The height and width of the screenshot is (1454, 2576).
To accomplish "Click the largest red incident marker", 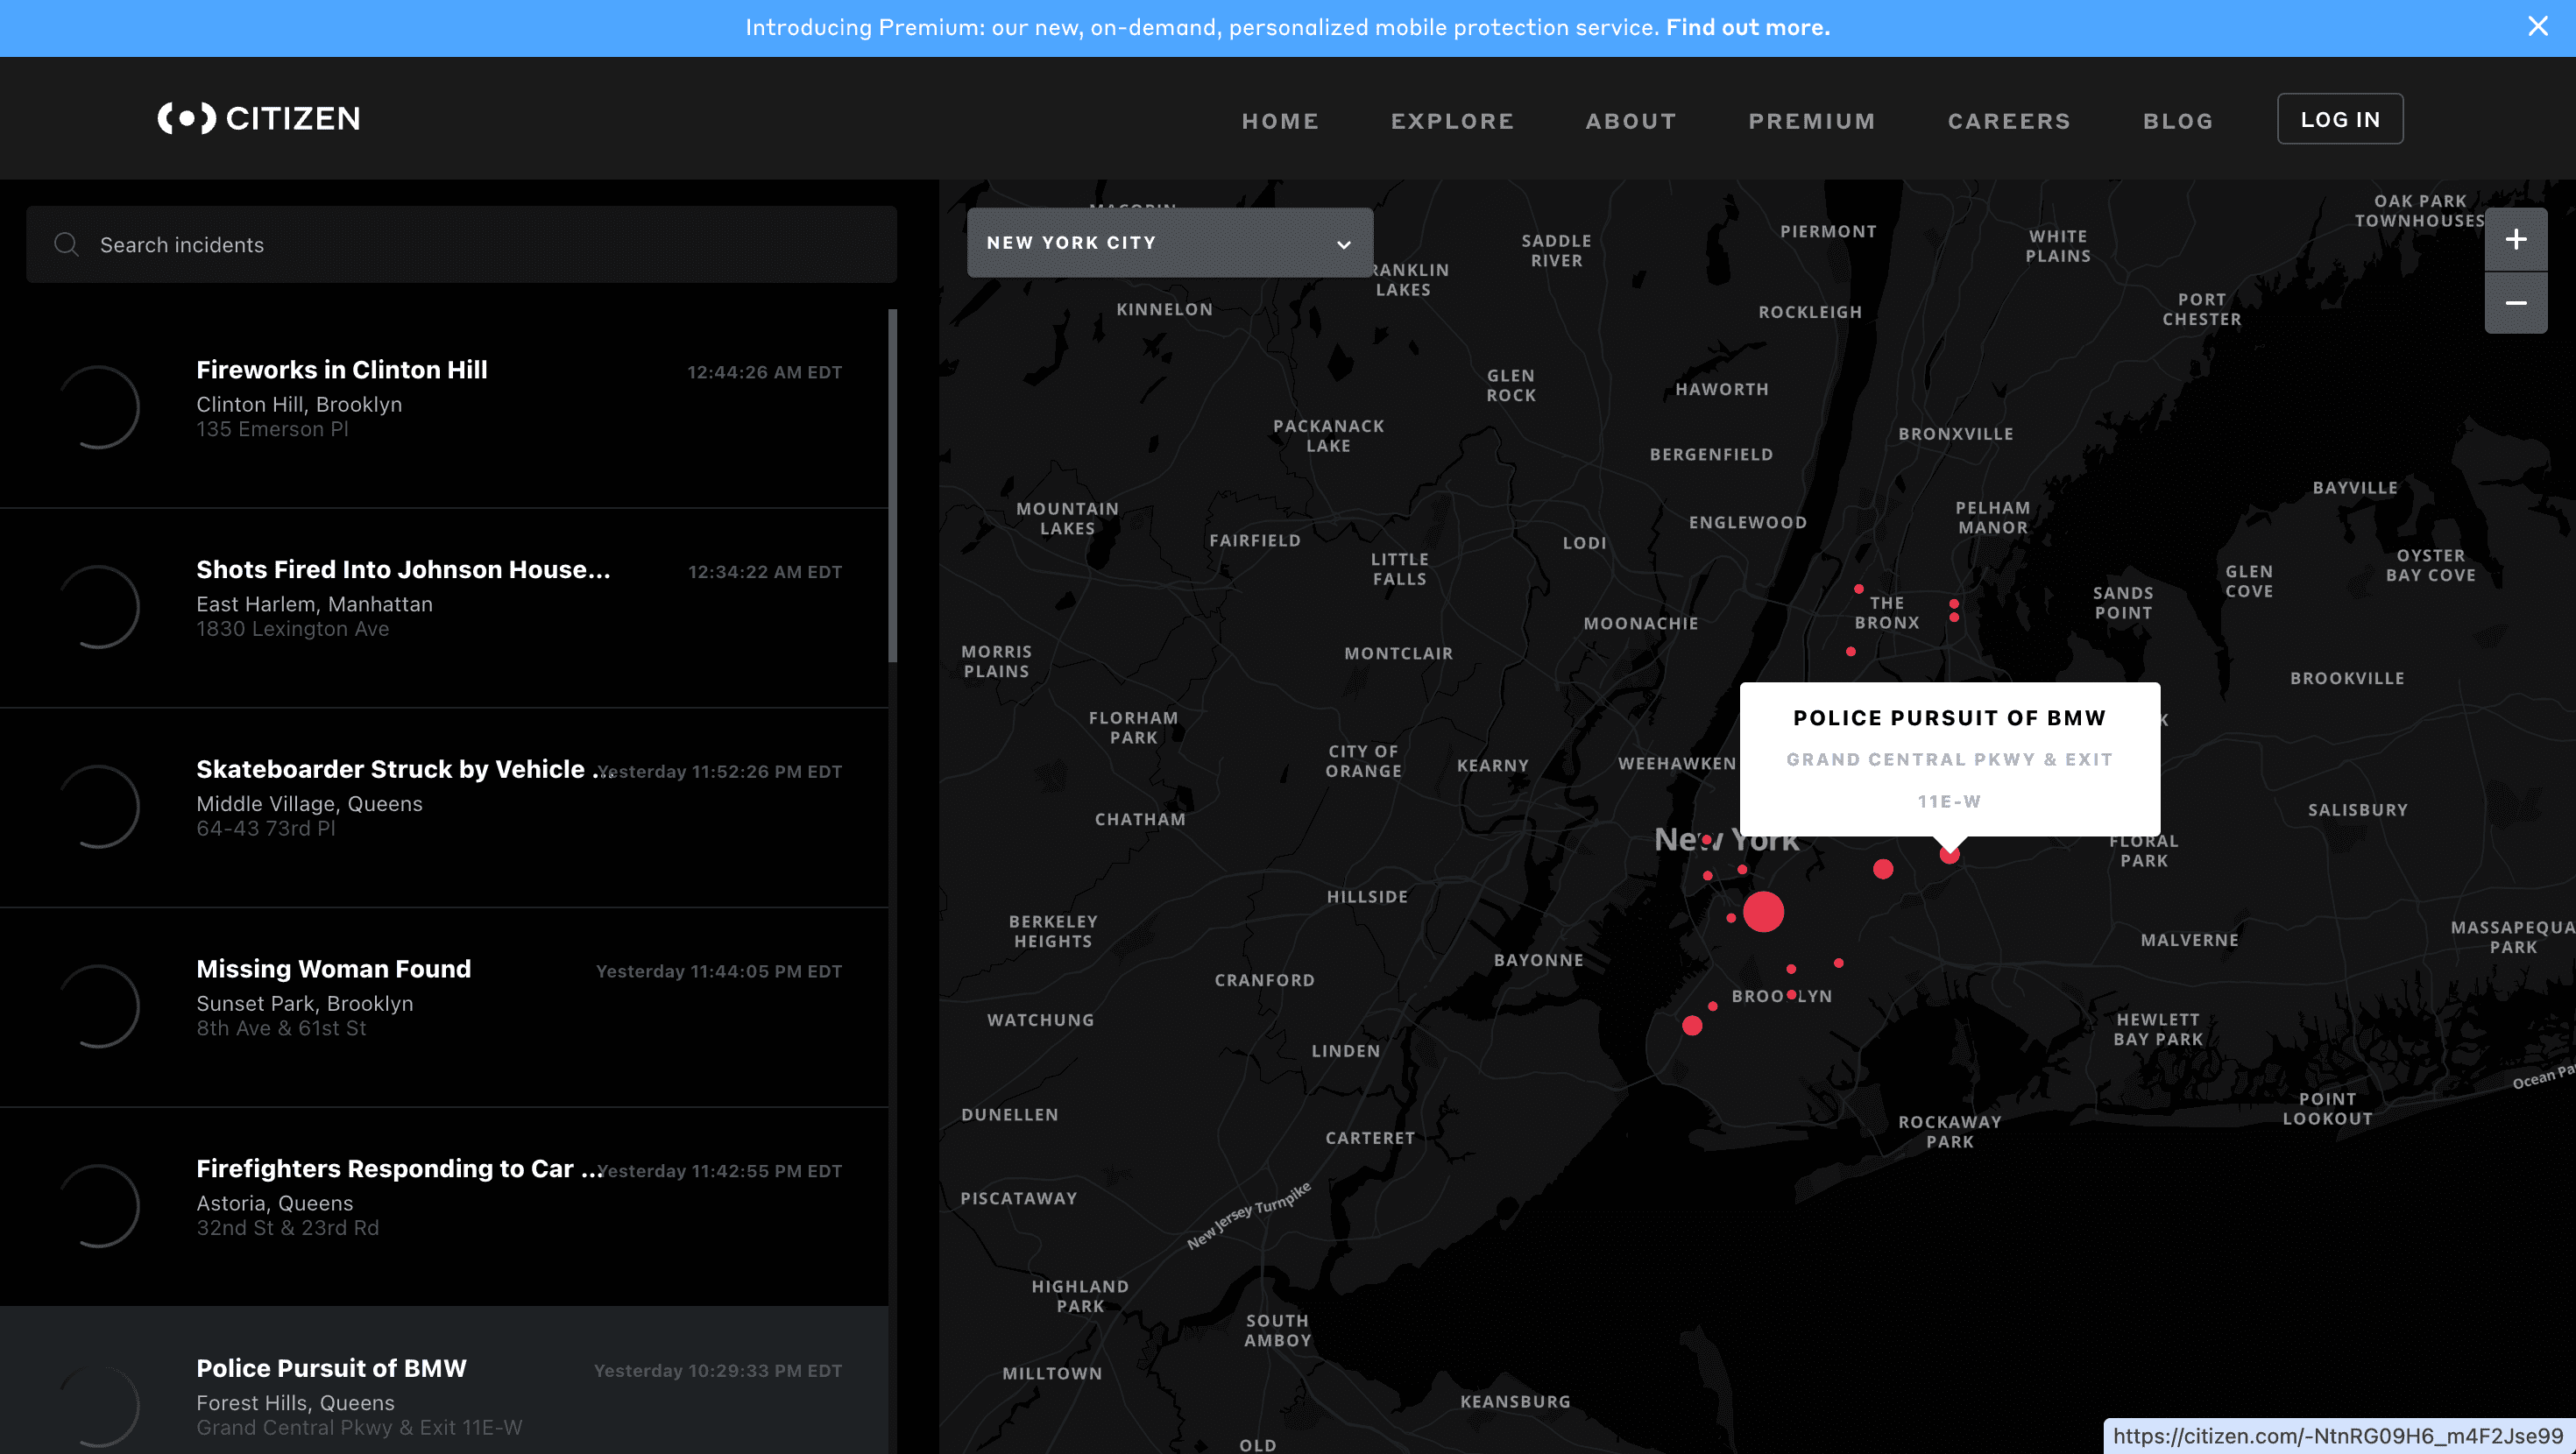I will pyautogui.click(x=1763, y=912).
